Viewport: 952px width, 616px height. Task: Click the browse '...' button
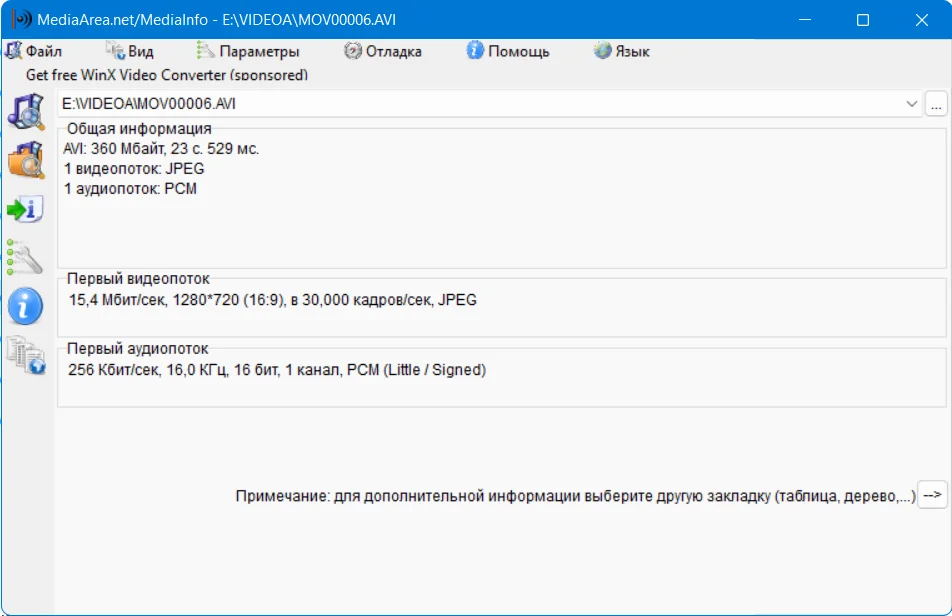point(936,104)
